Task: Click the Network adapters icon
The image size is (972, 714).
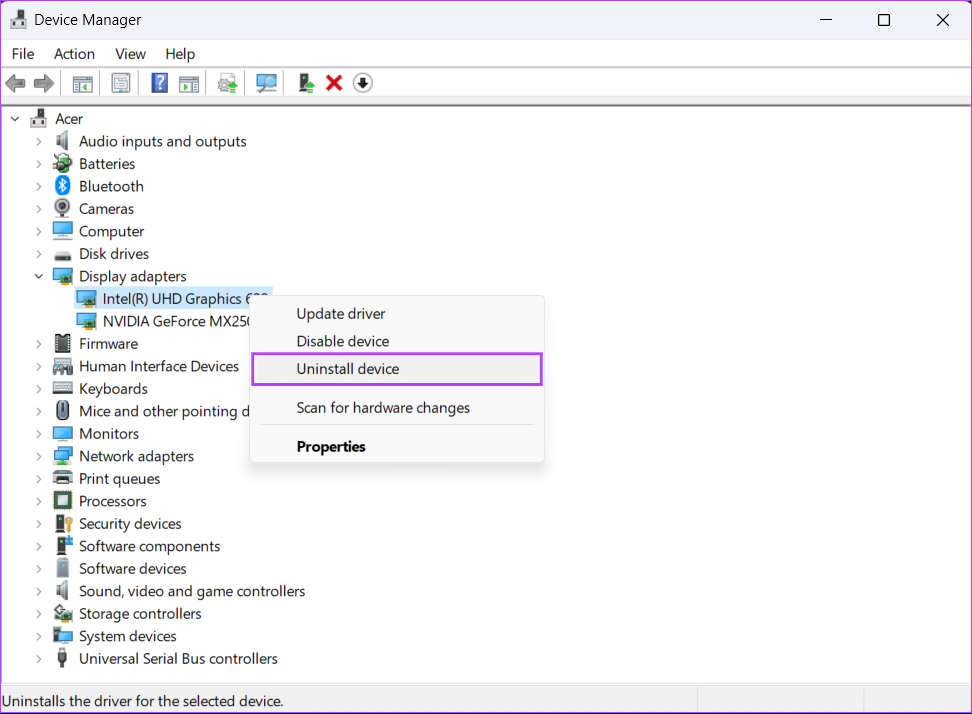Action: (63, 456)
